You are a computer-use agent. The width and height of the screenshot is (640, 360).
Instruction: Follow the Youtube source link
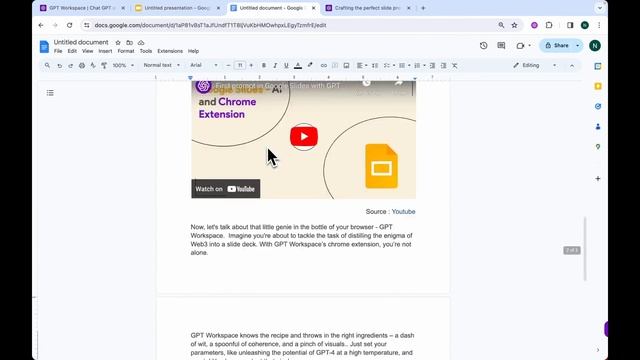[403, 211]
